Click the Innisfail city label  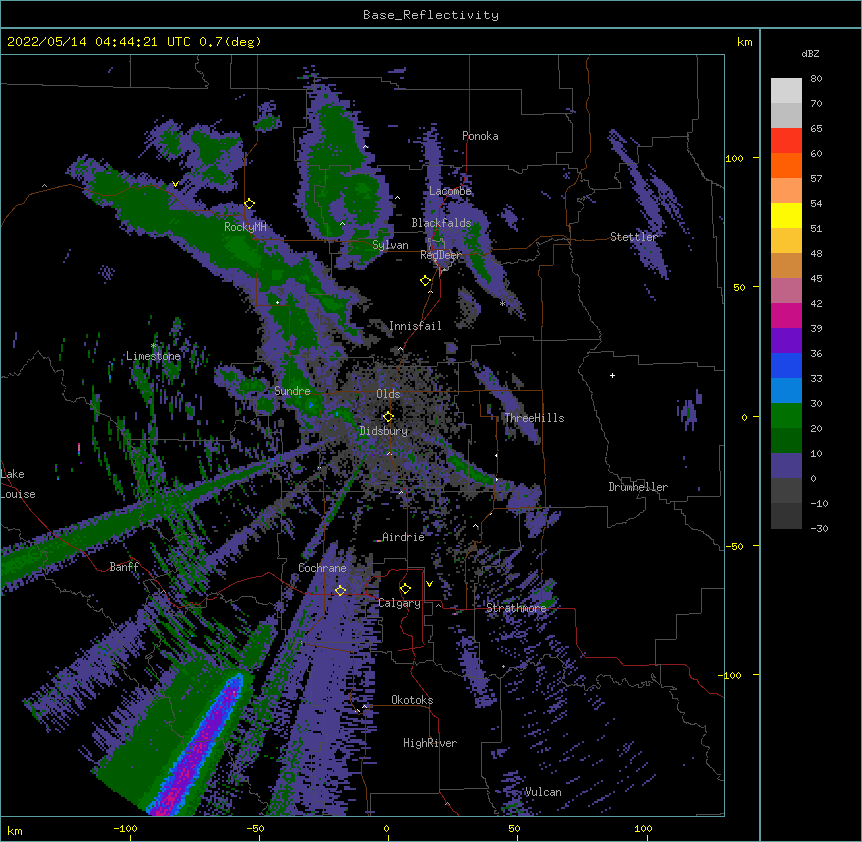(x=415, y=326)
